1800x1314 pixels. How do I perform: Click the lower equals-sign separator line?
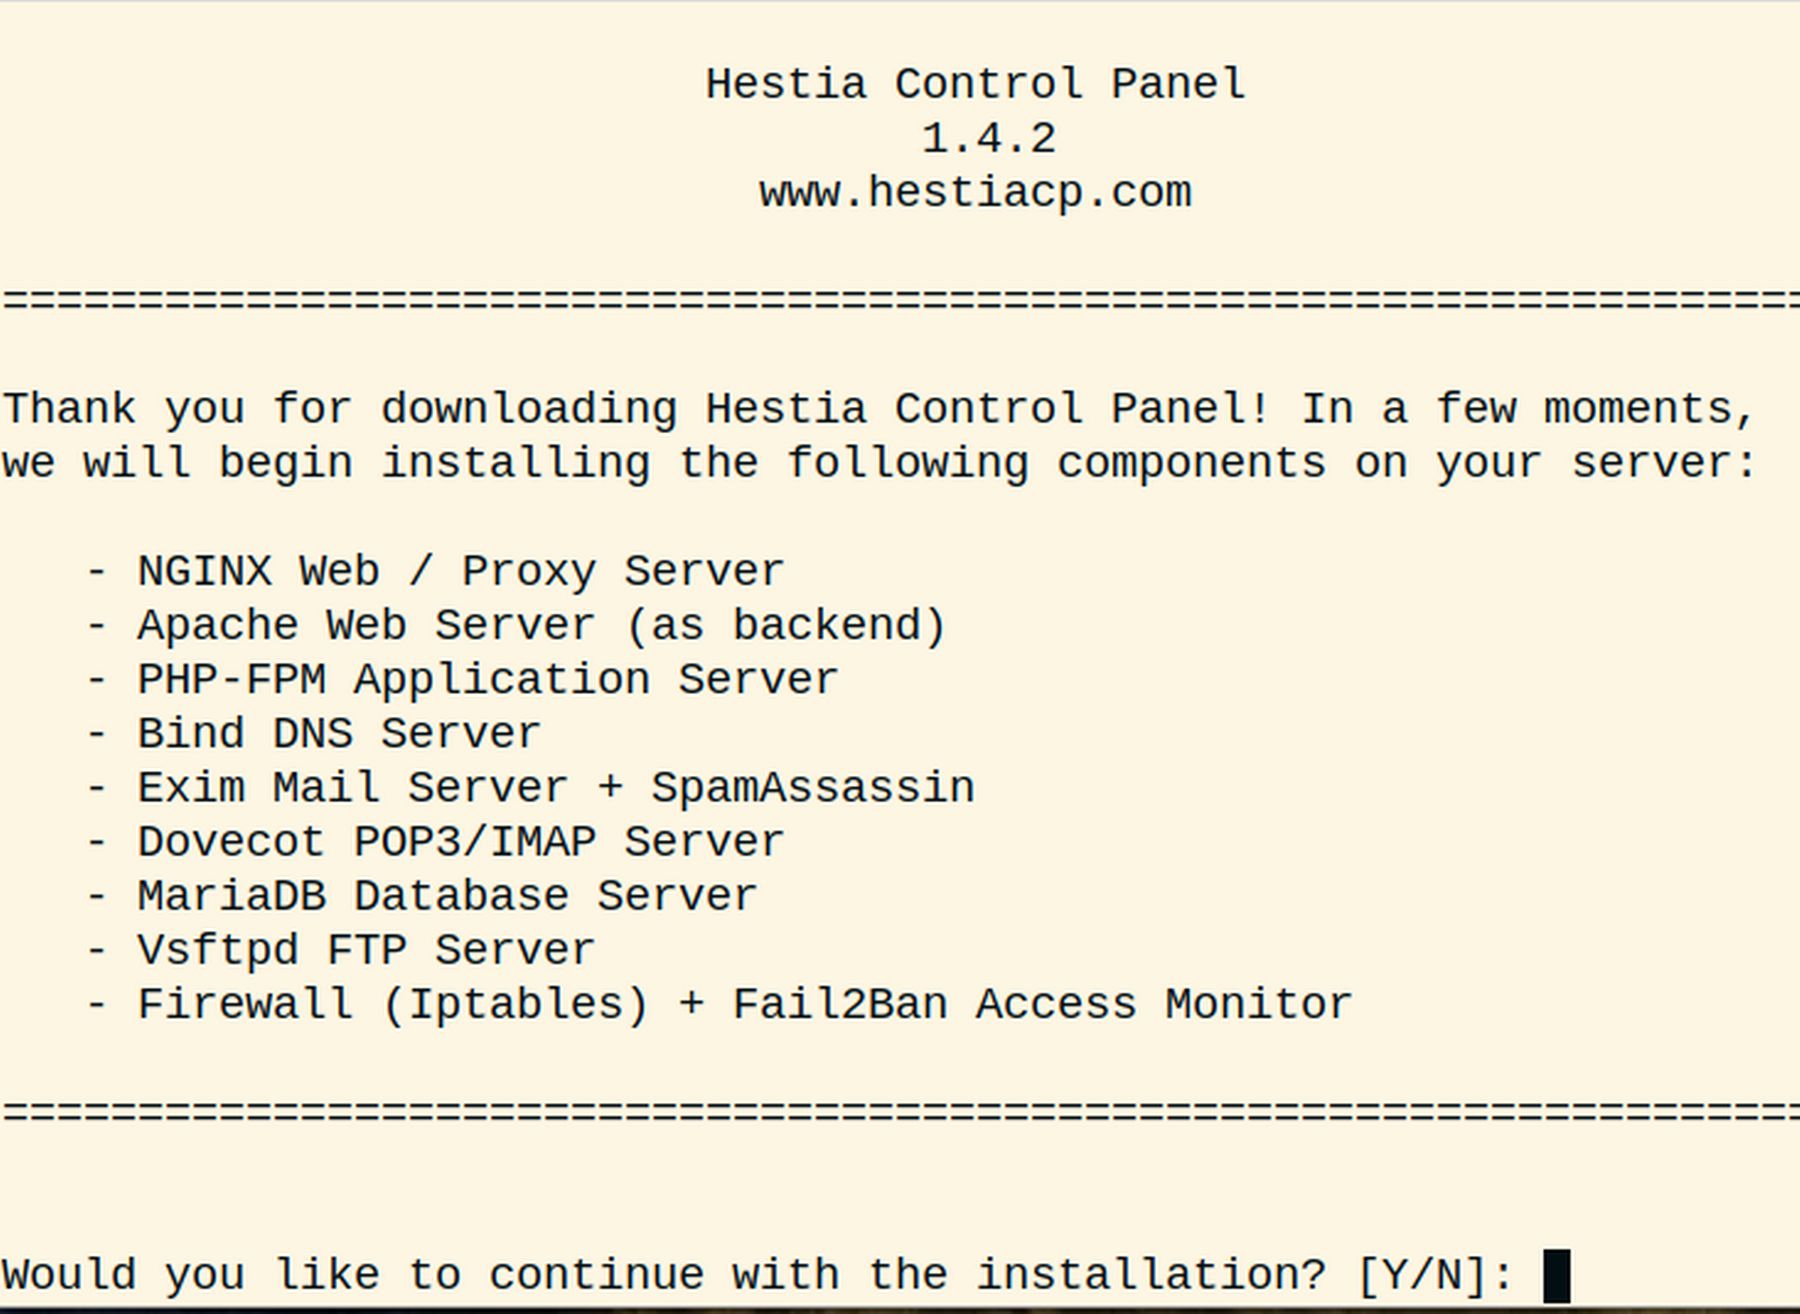pos(900,1112)
